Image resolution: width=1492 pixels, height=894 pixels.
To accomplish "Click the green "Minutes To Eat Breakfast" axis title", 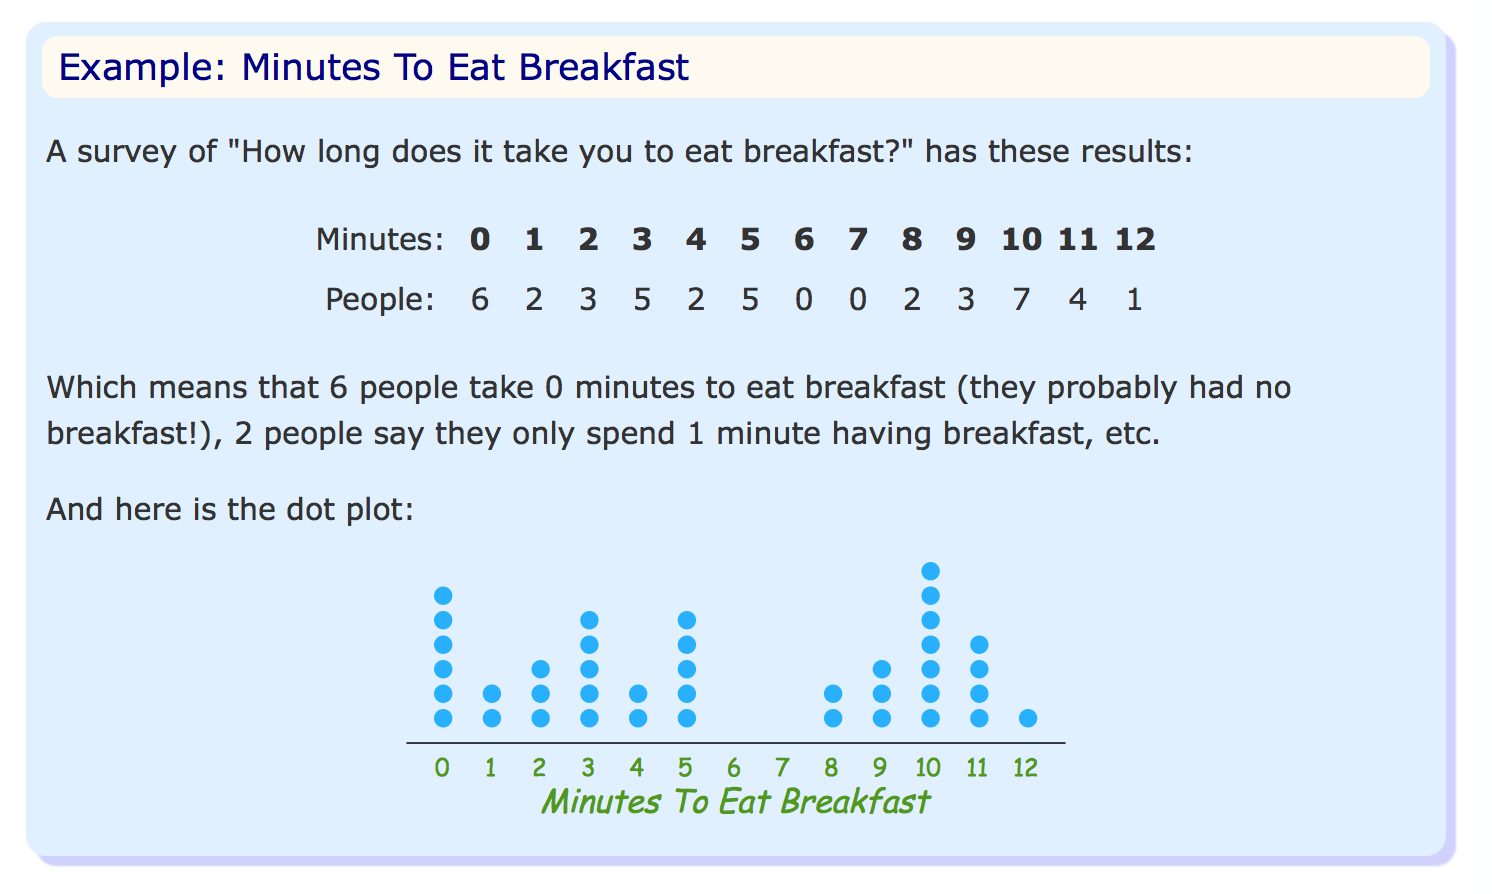I will click(x=735, y=802).
